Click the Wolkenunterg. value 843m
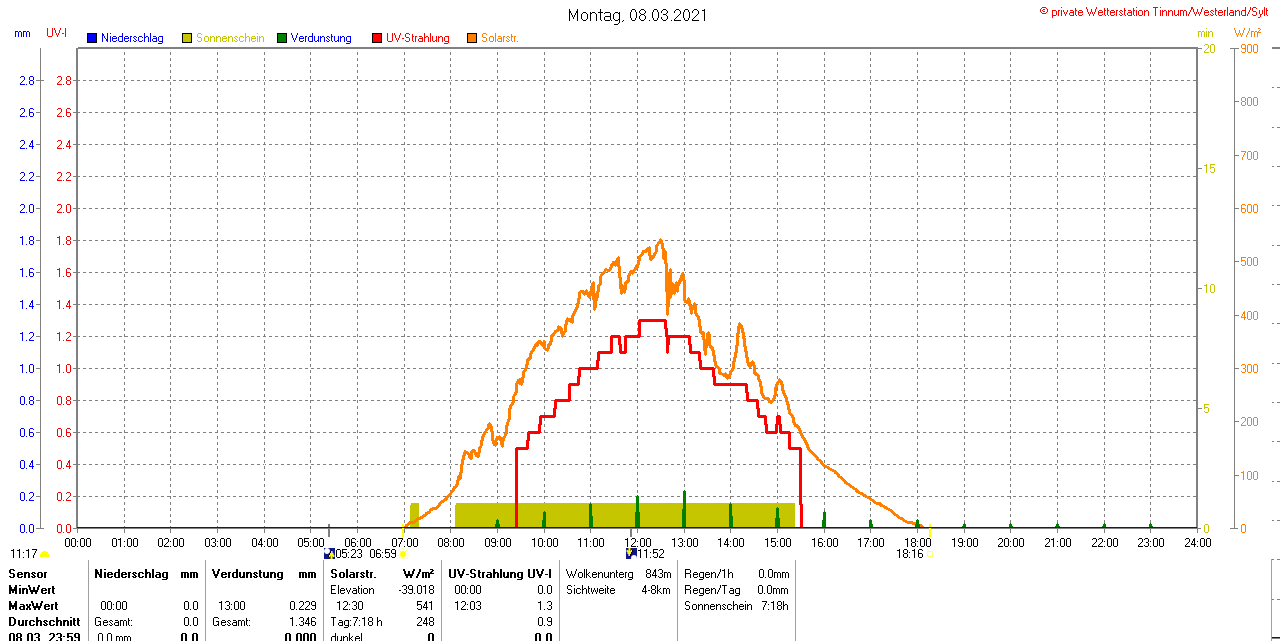Screen dimensions: 1280x641 click(x=658, y=574)
